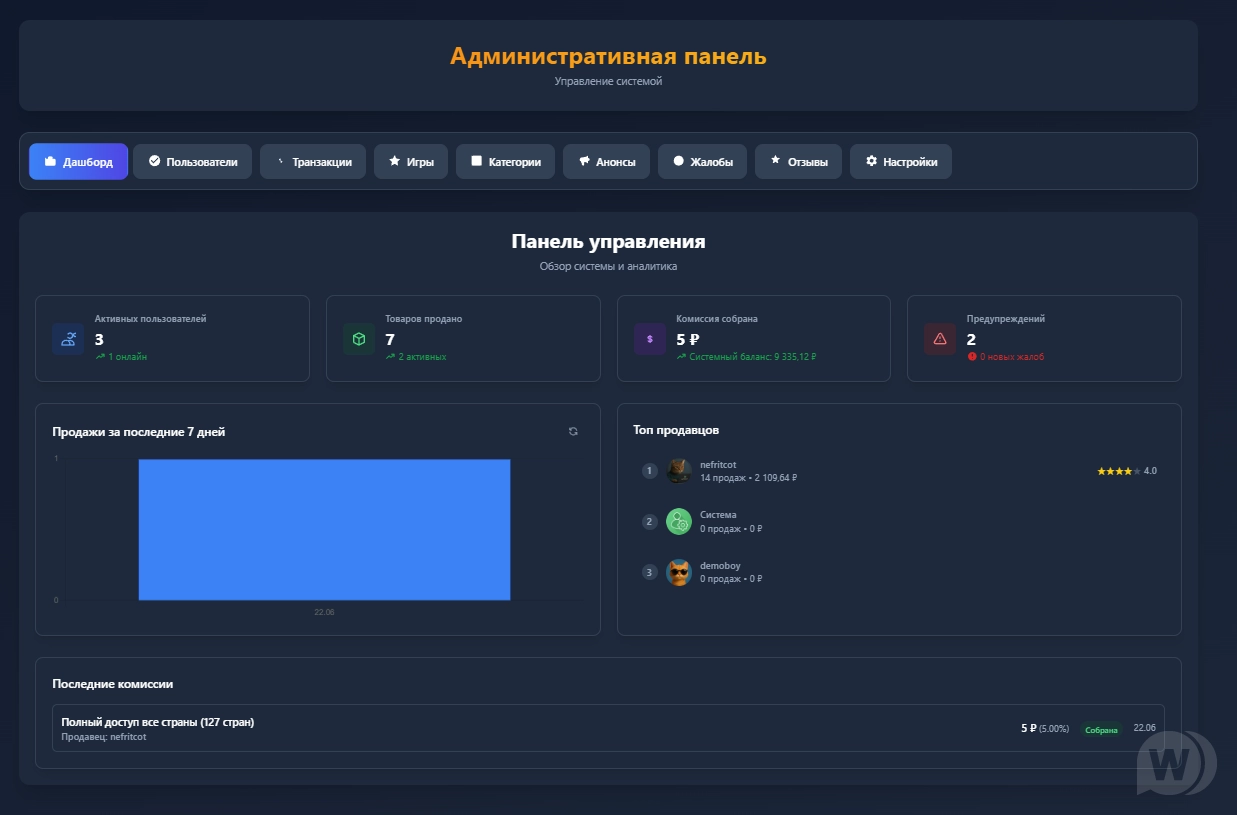The height and width of the screenshot is (815, 1237).
Task: Open the Пользователи tab
Action: 193,162
